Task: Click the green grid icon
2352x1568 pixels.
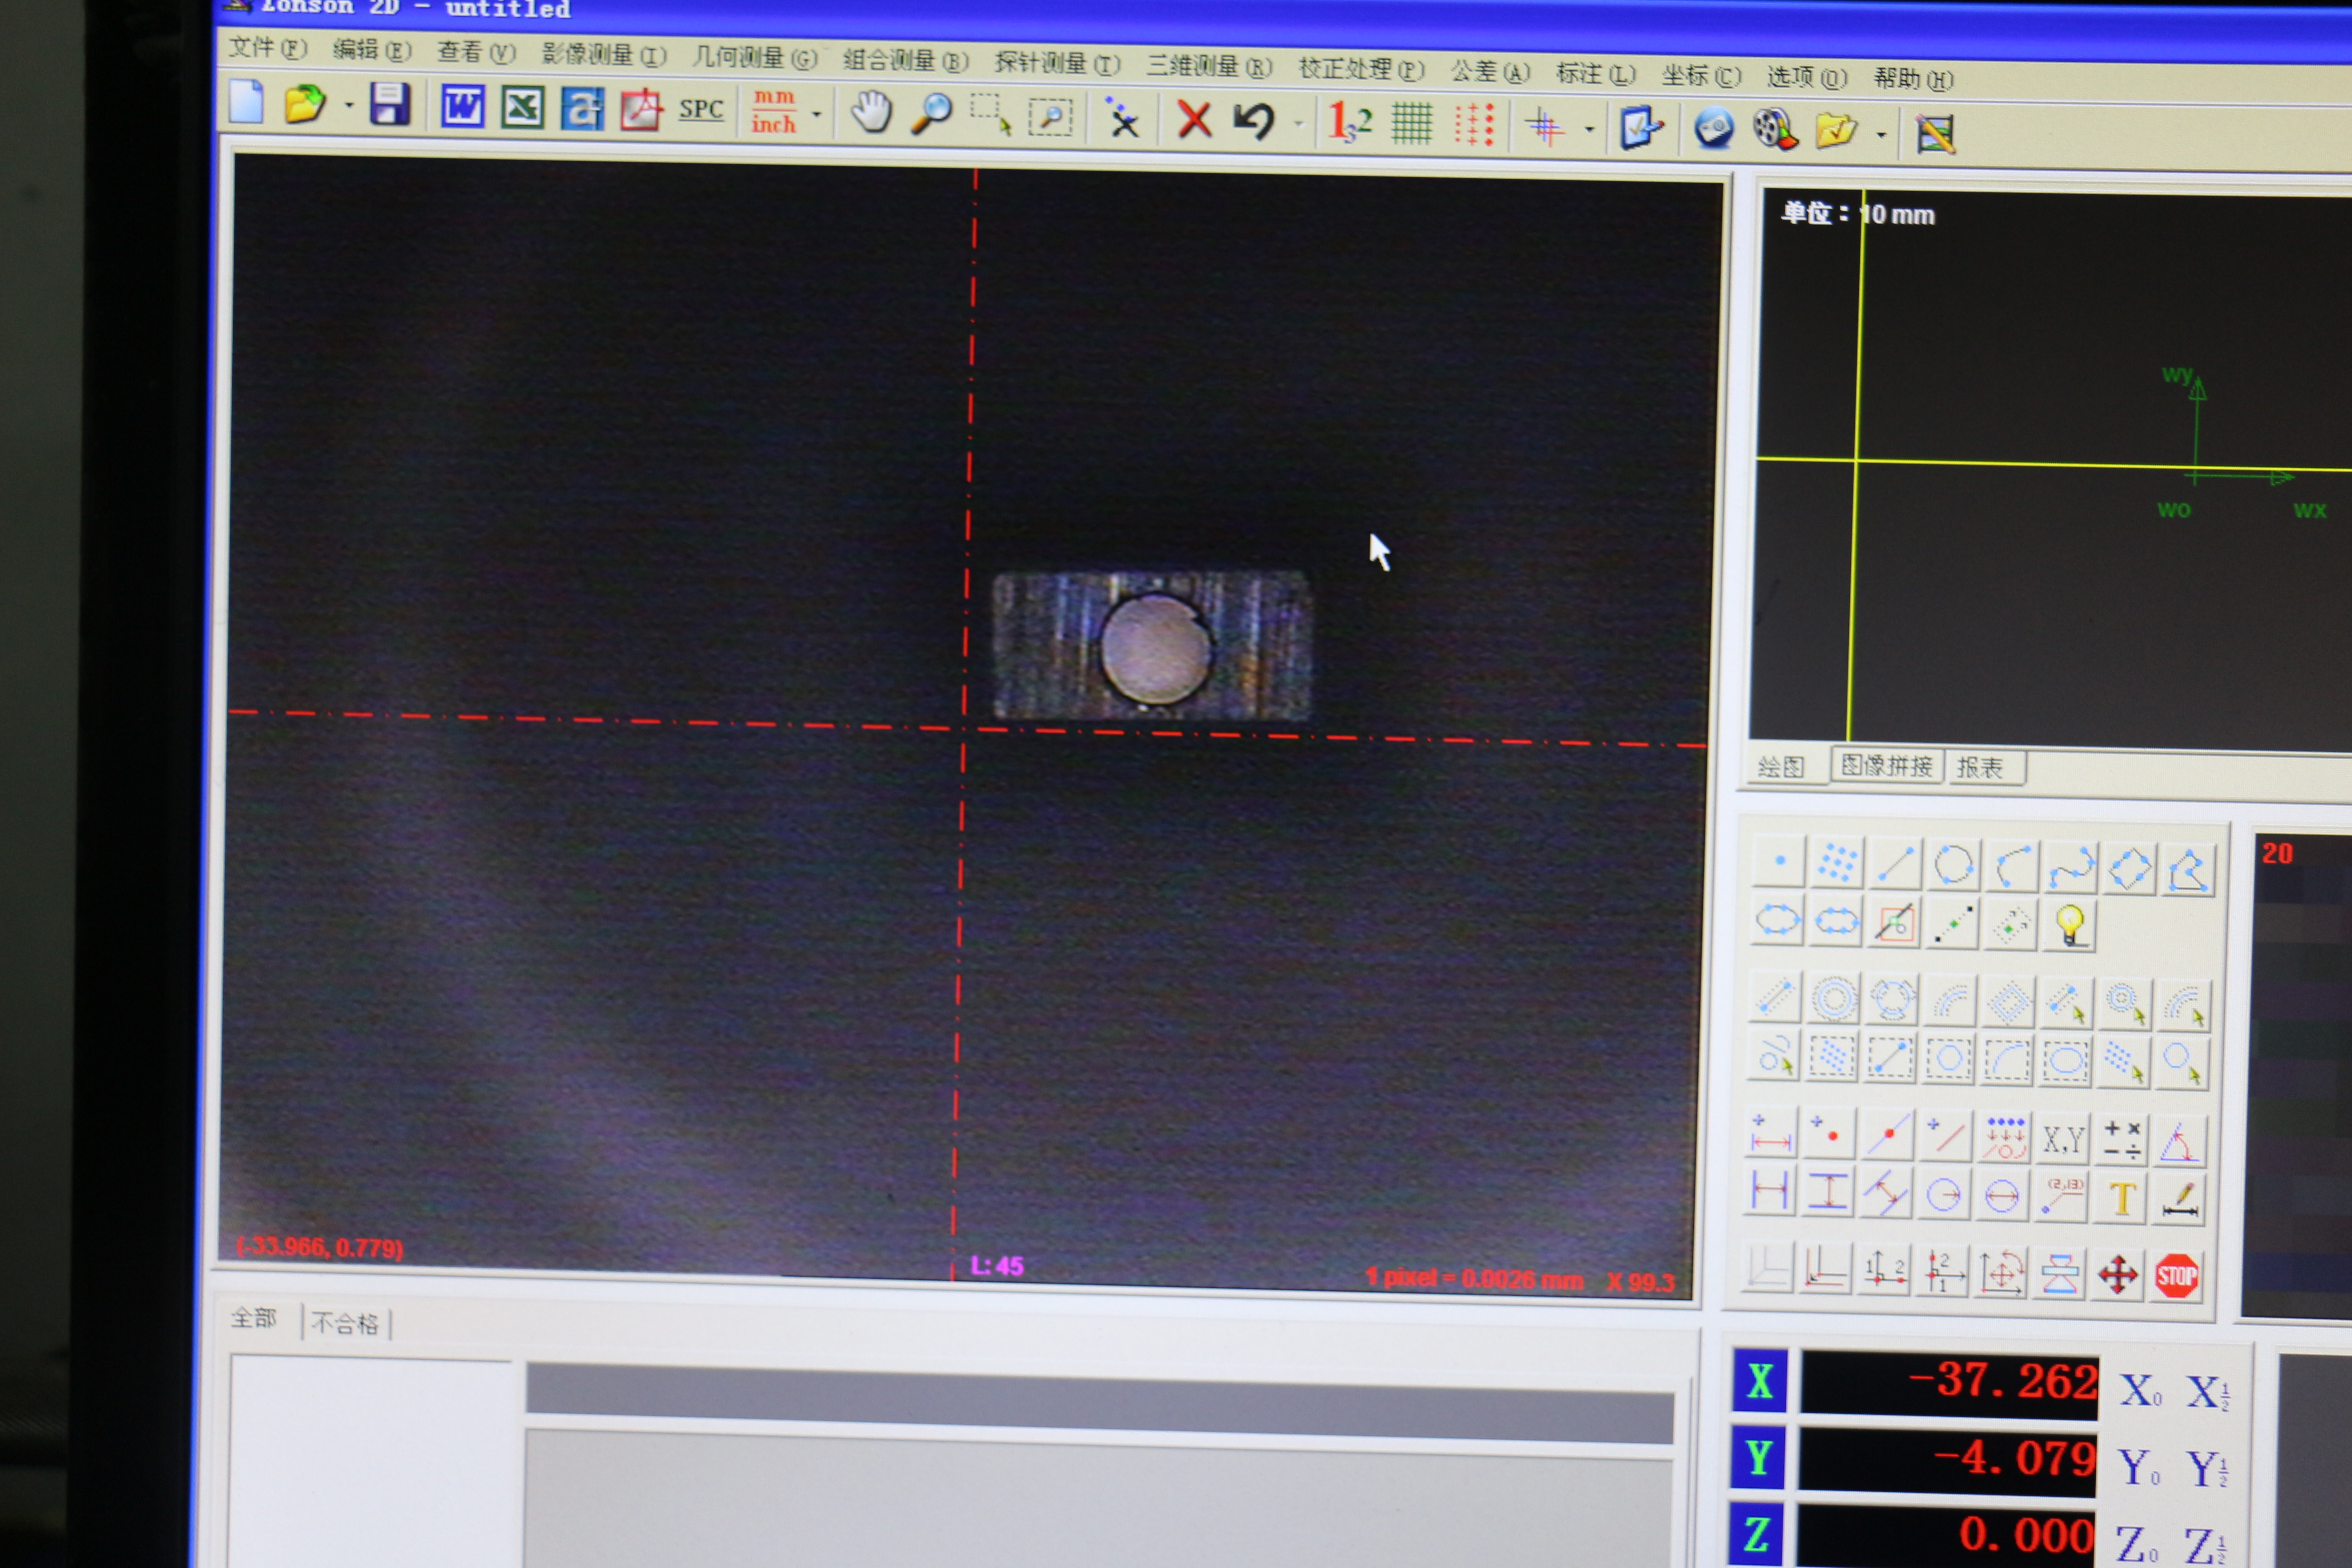Action: pyautogui.click(x=1412, y=124)
